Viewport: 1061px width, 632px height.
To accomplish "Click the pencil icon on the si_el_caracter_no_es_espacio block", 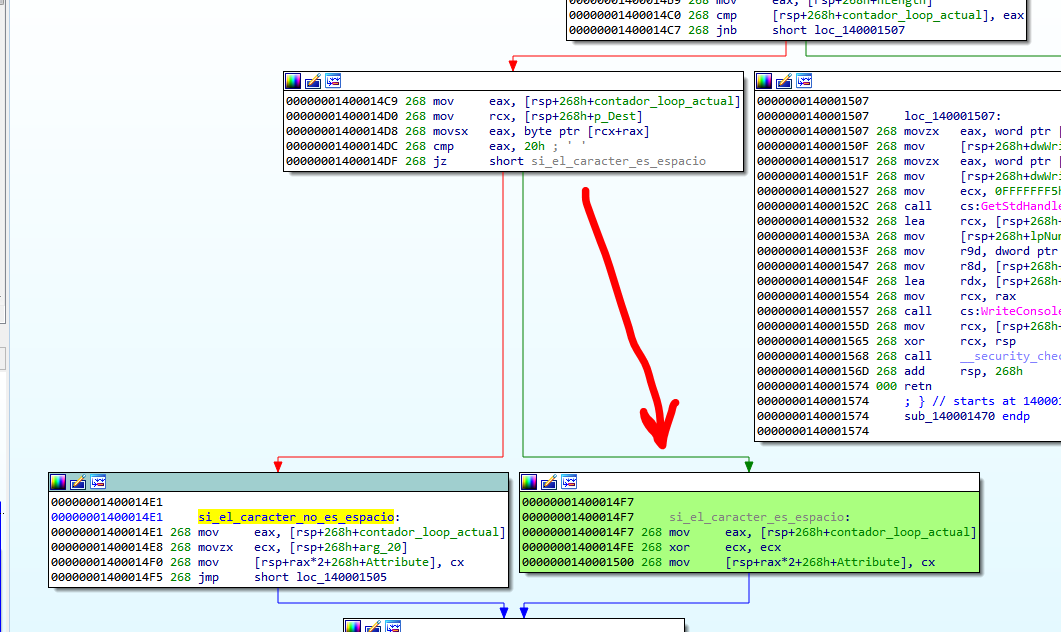I will click(78, 482).
